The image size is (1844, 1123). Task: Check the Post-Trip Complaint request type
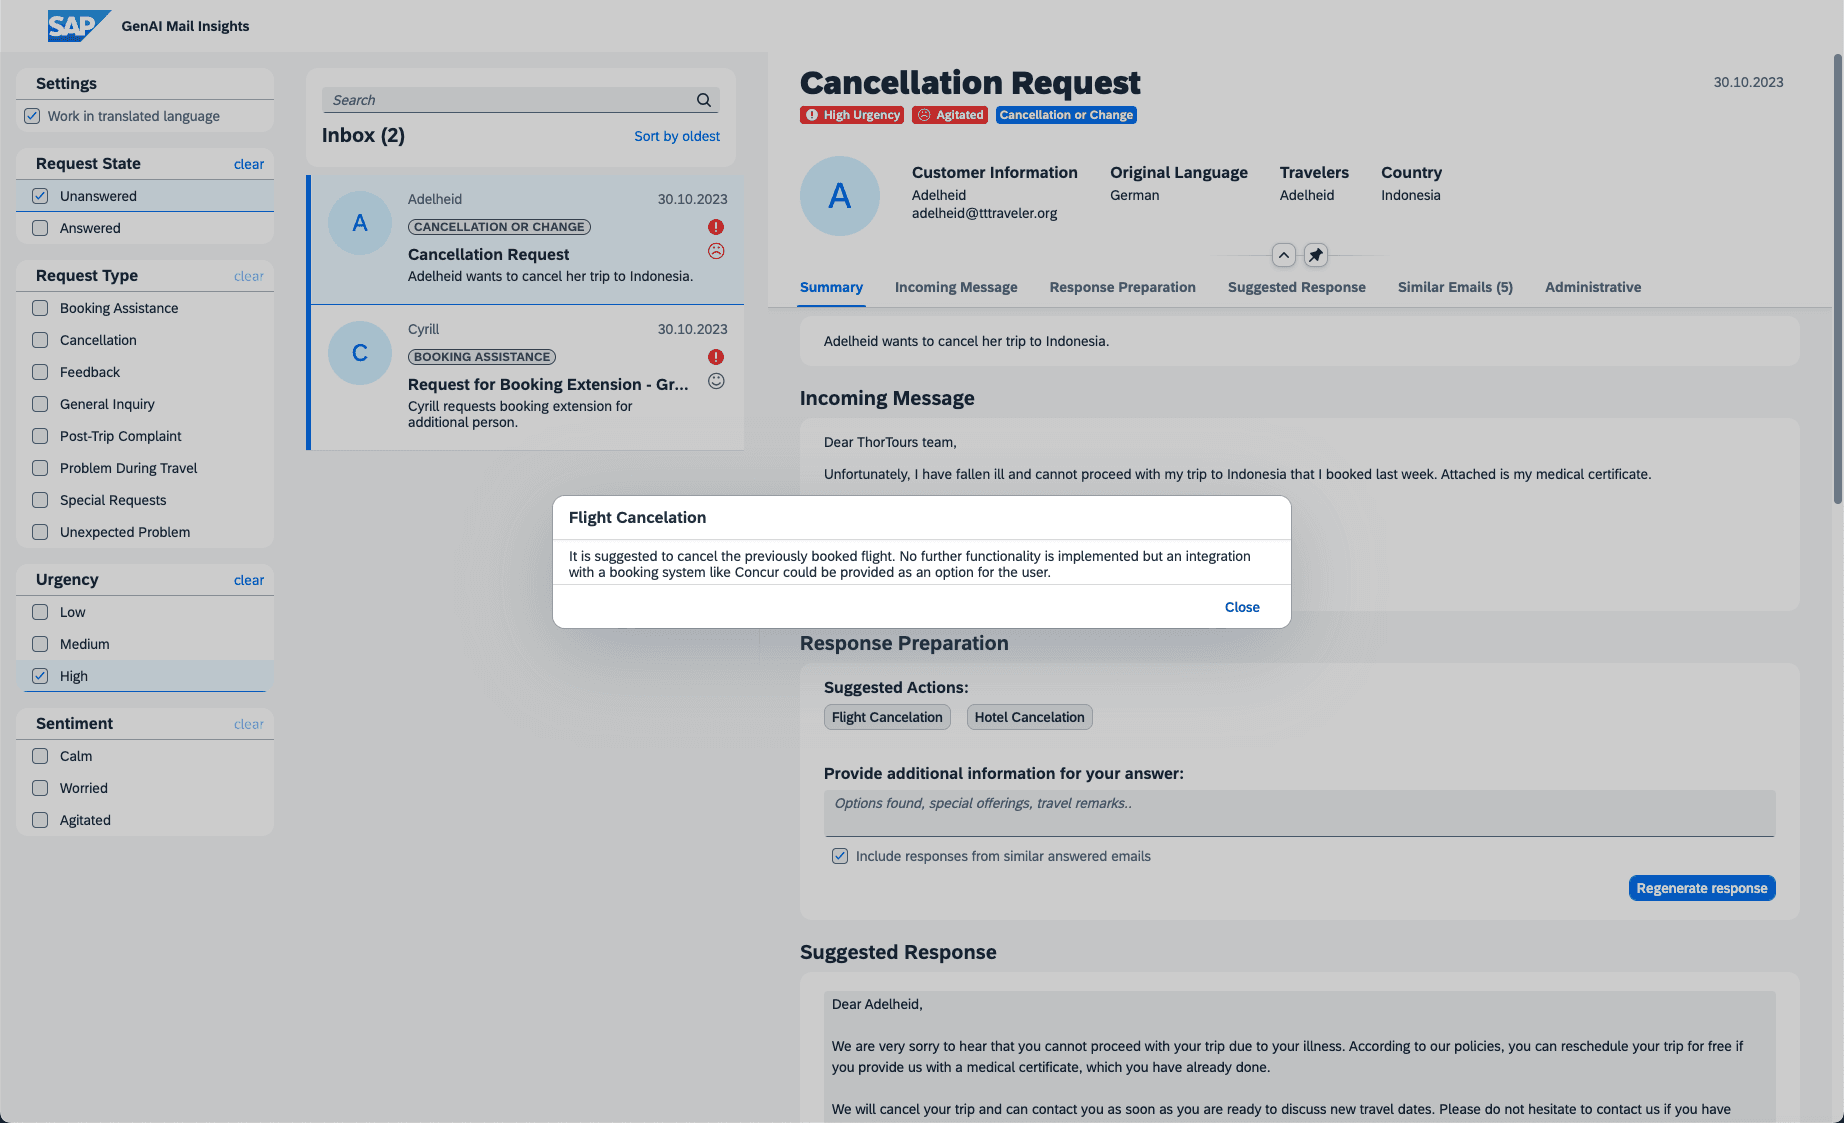click(x=40, y=436)
